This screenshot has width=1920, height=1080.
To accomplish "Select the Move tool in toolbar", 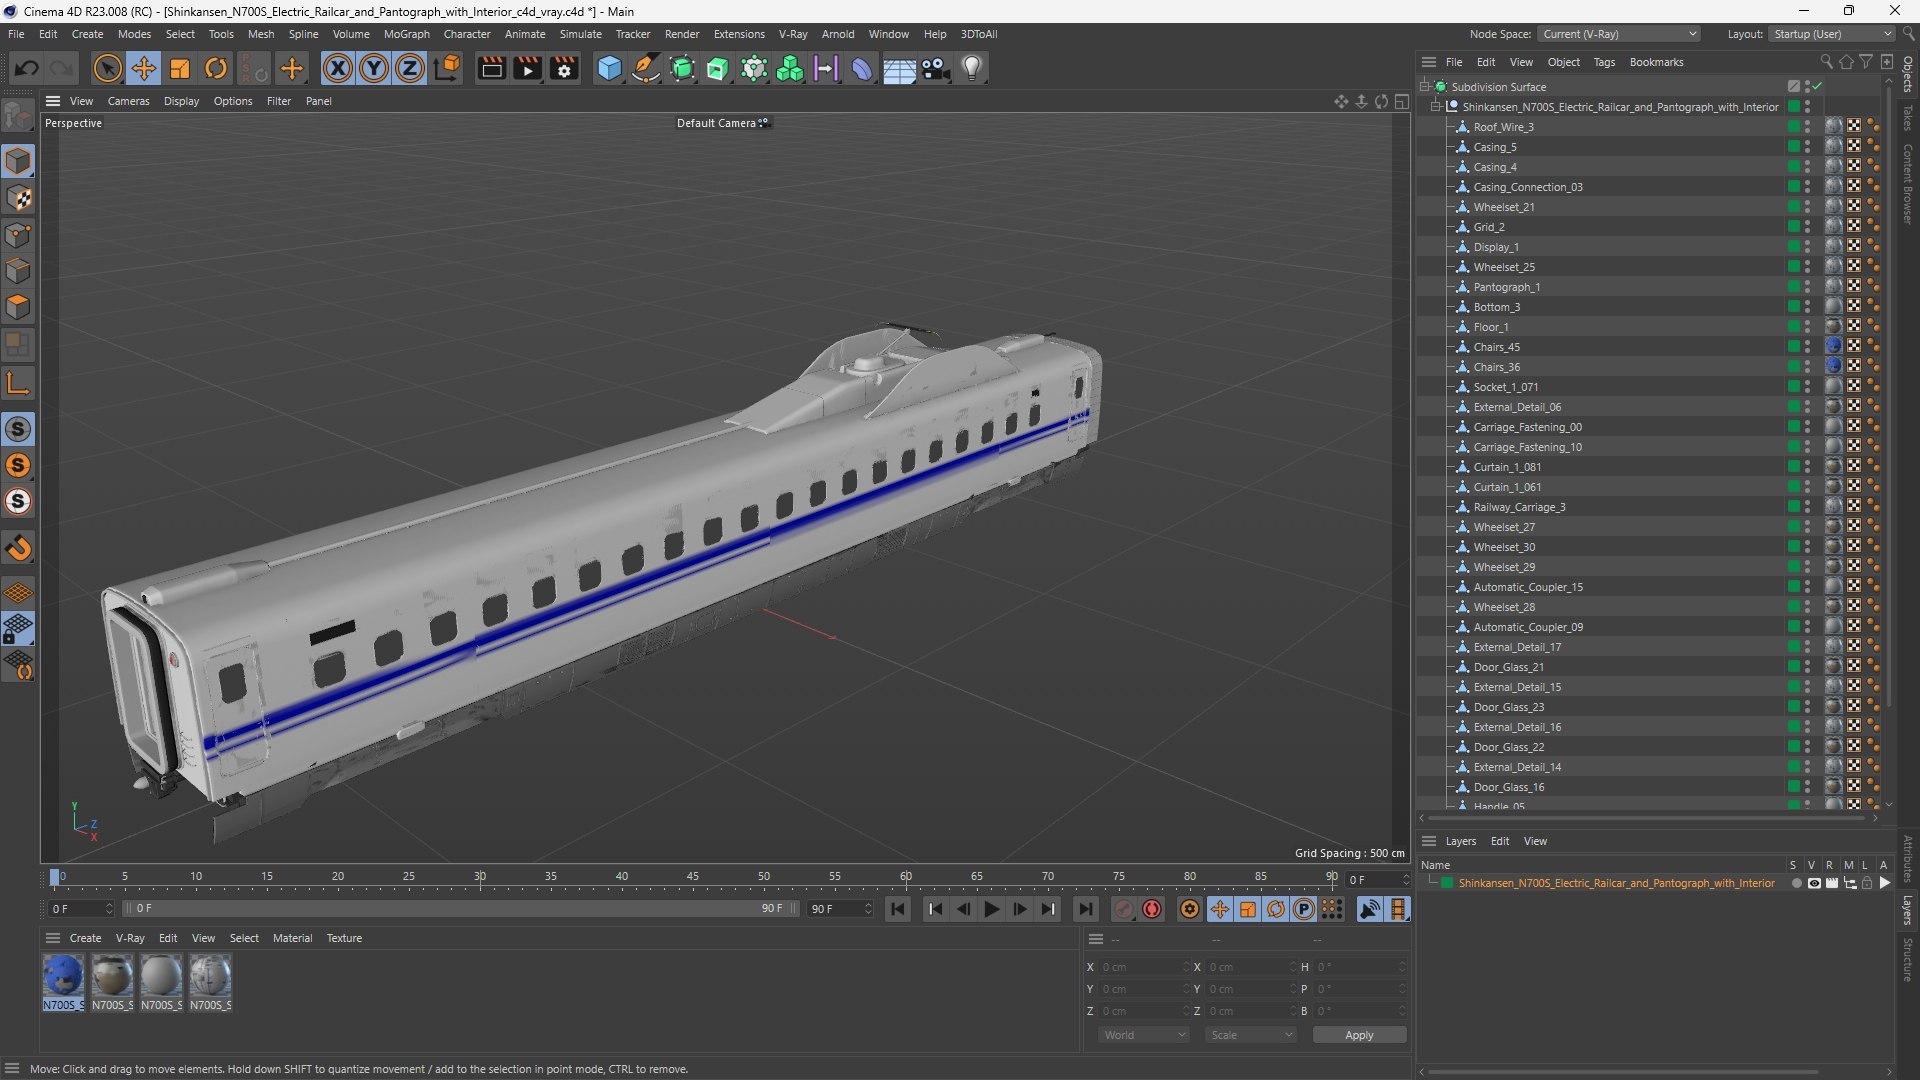I will point(144,68).
